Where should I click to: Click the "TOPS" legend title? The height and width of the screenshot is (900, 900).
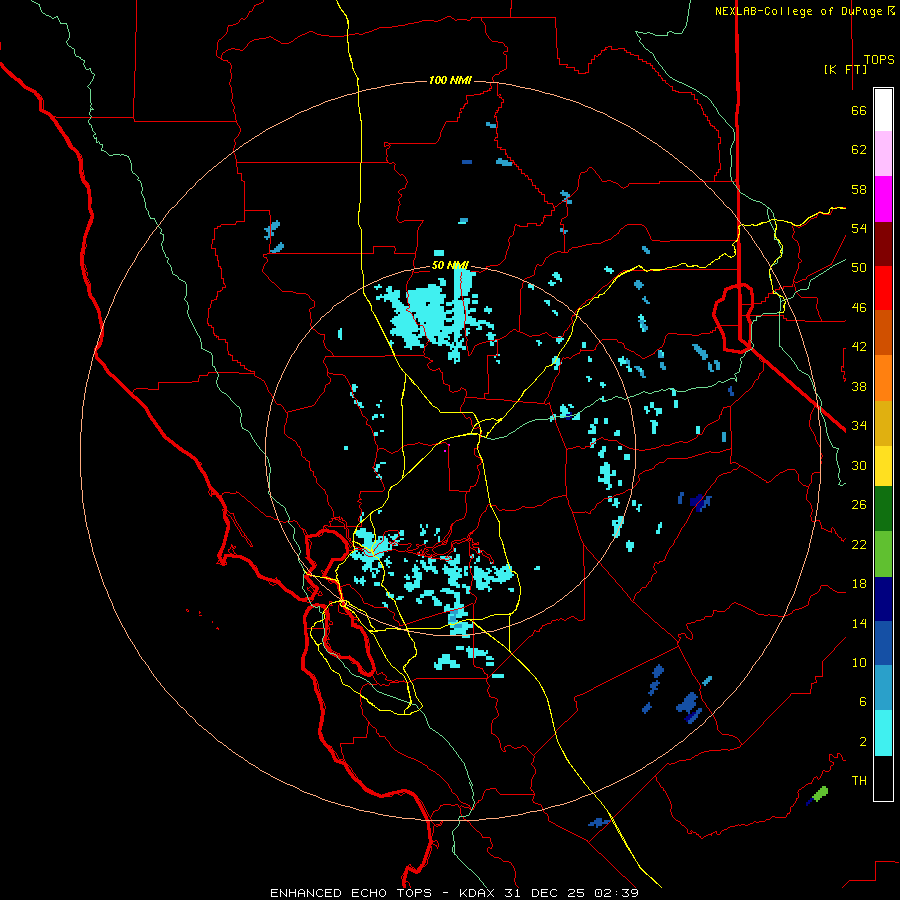coord(879,59)
